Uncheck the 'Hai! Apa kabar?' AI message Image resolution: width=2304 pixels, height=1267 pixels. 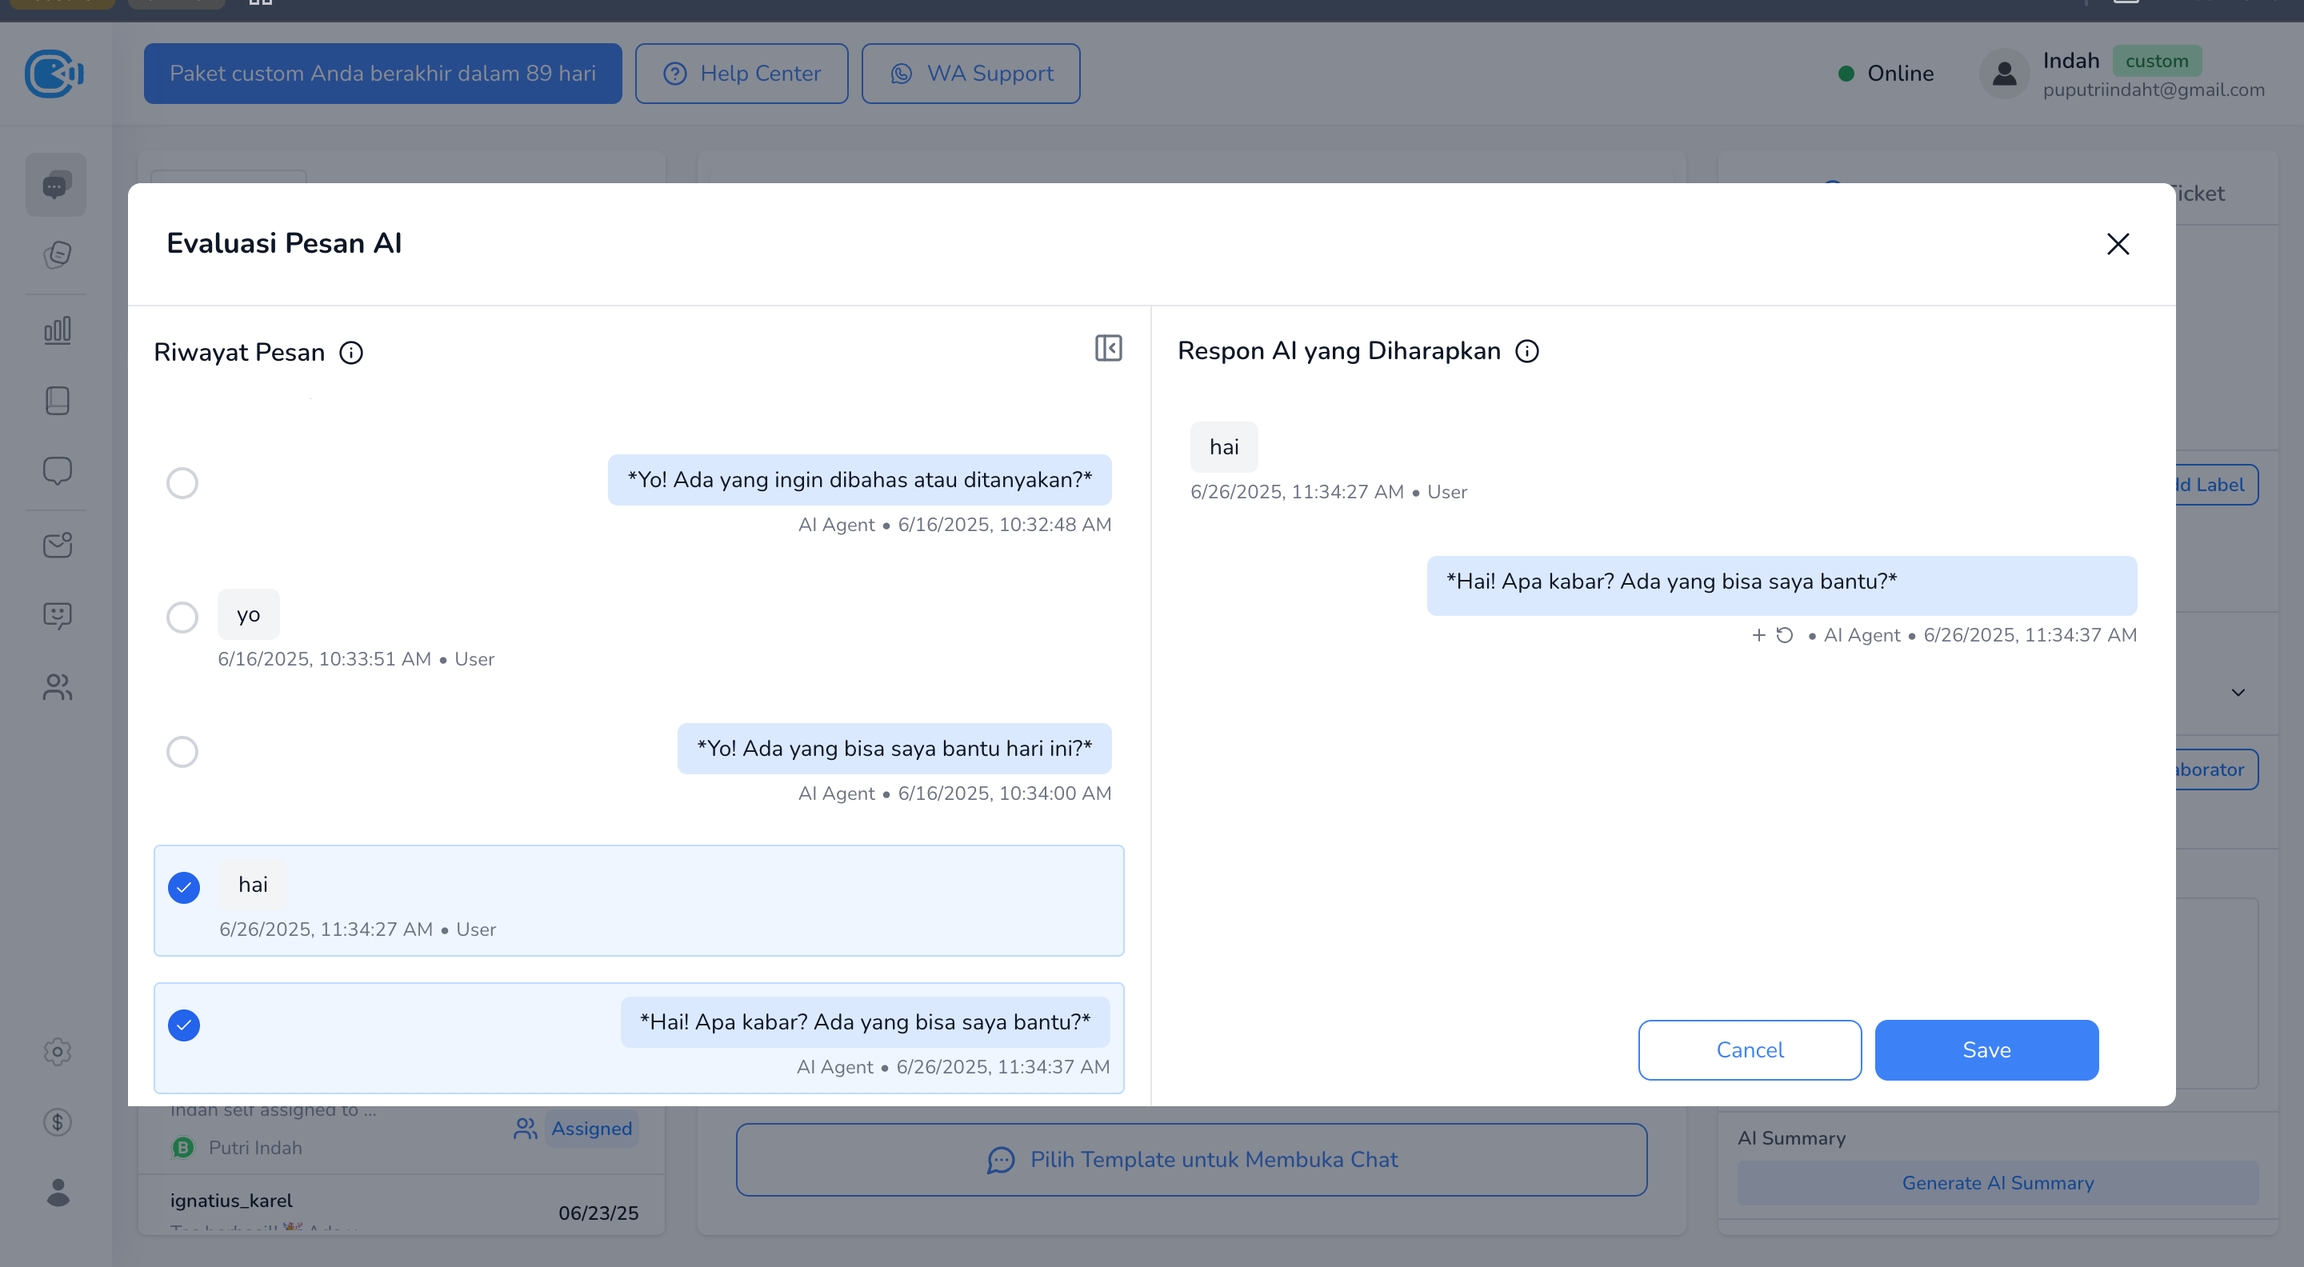(184, 1025)
